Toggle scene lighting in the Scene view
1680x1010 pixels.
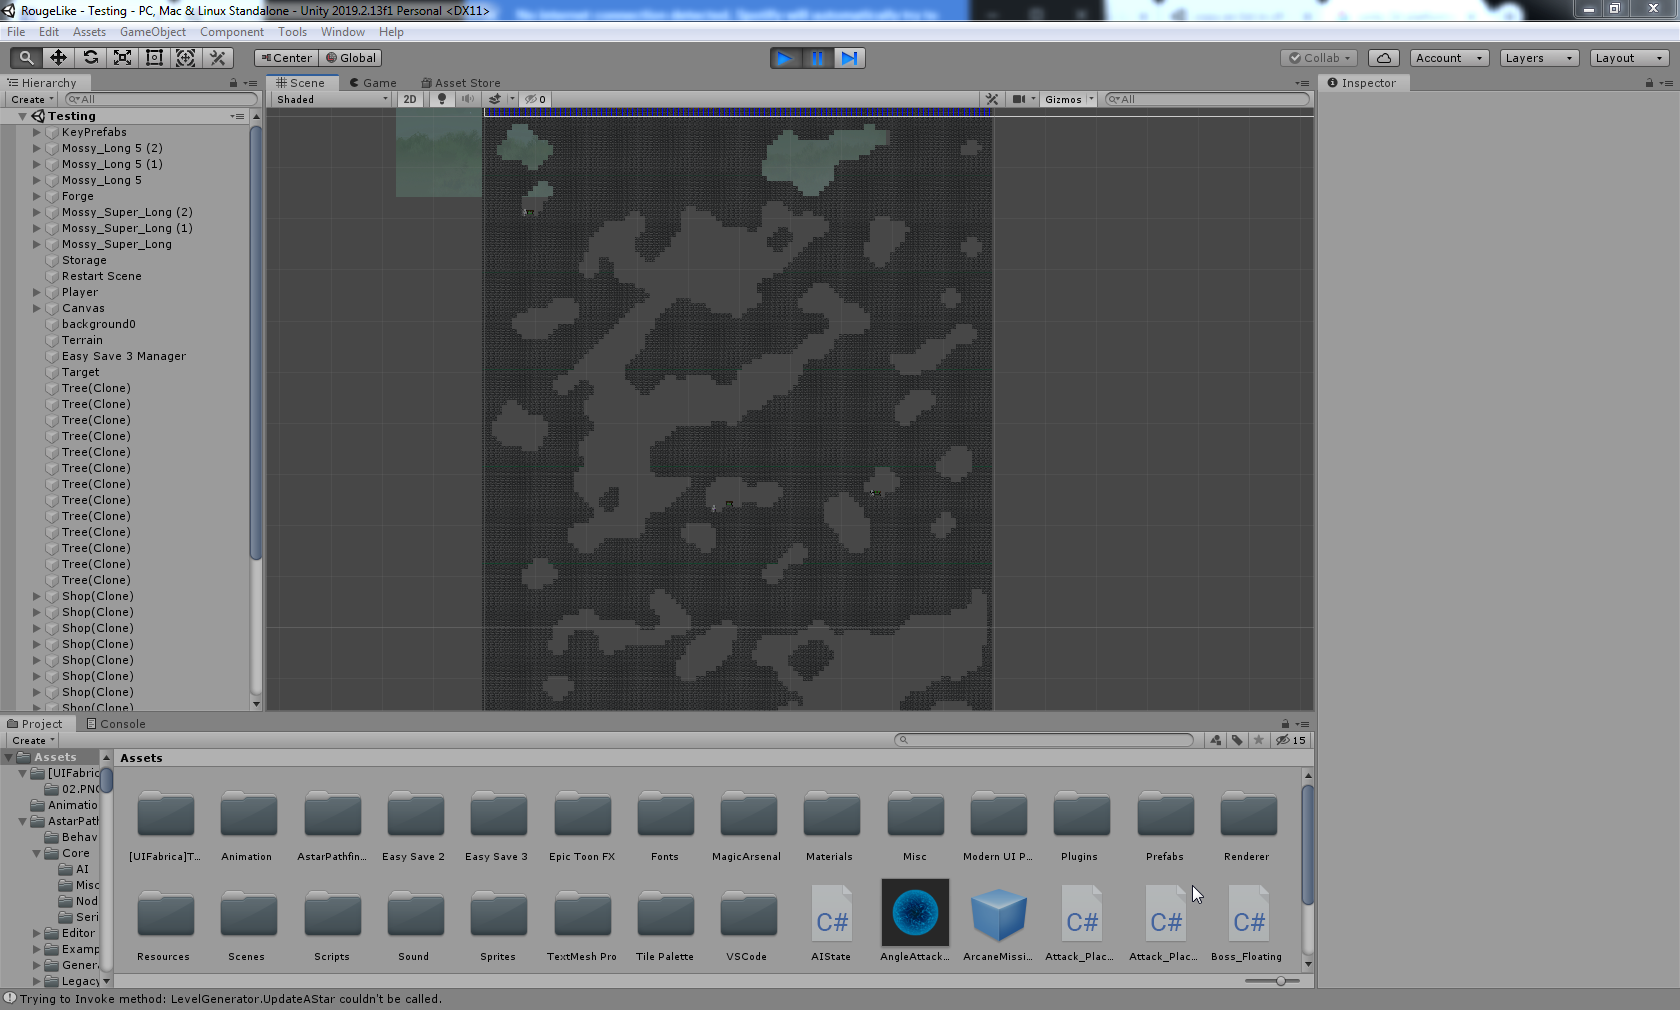tap(442, 99)
